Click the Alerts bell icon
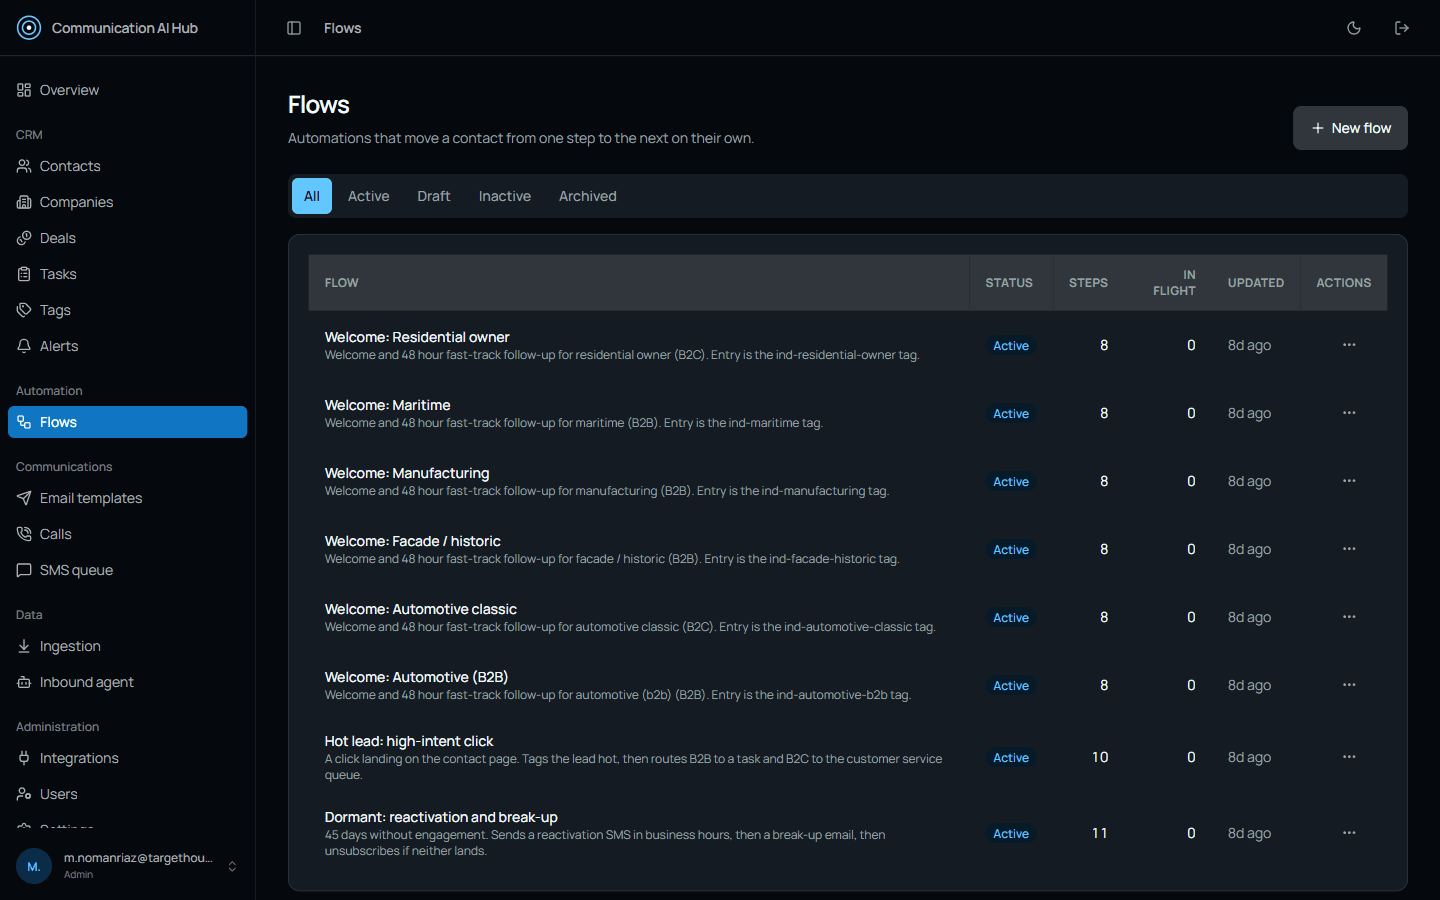The height and width of the screenshot is (900, 1440). pyautogui.click(x=24, y=346)
